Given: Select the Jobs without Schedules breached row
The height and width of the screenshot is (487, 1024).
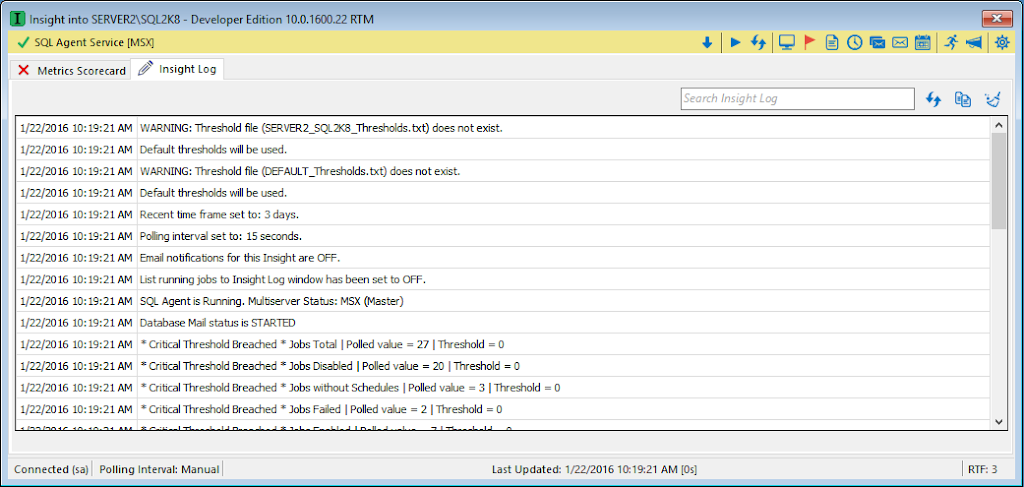Looking at the screenshot, I should [503, 387].
